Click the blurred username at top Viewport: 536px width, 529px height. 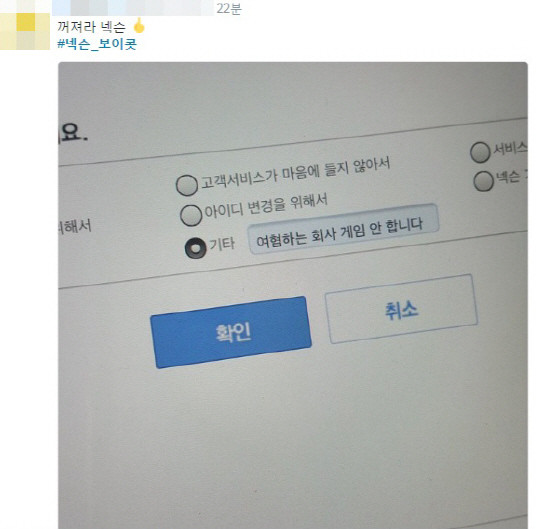[x=133, y=8]
